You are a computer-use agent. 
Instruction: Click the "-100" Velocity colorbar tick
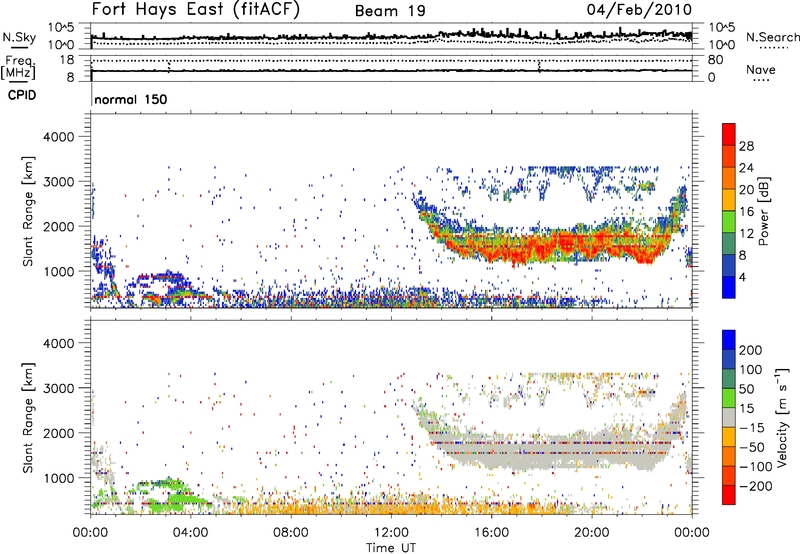(755, 467)
